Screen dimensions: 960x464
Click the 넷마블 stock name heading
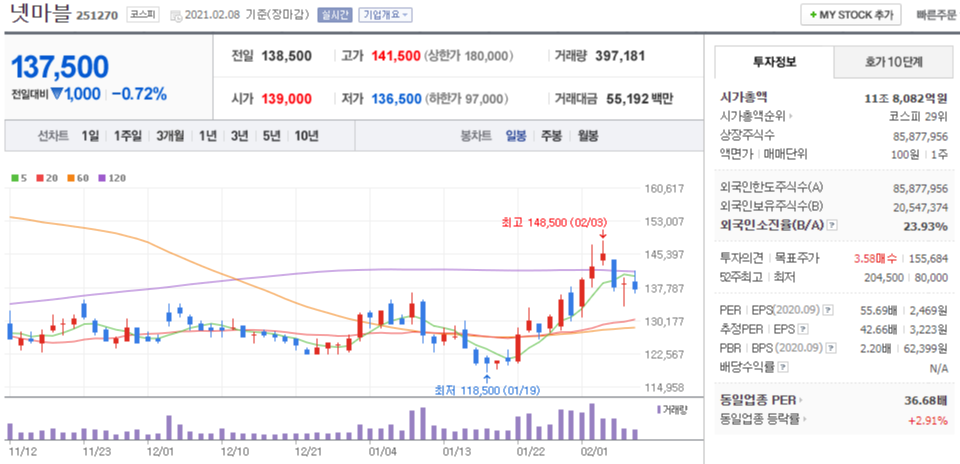click(x=40, y=13)
